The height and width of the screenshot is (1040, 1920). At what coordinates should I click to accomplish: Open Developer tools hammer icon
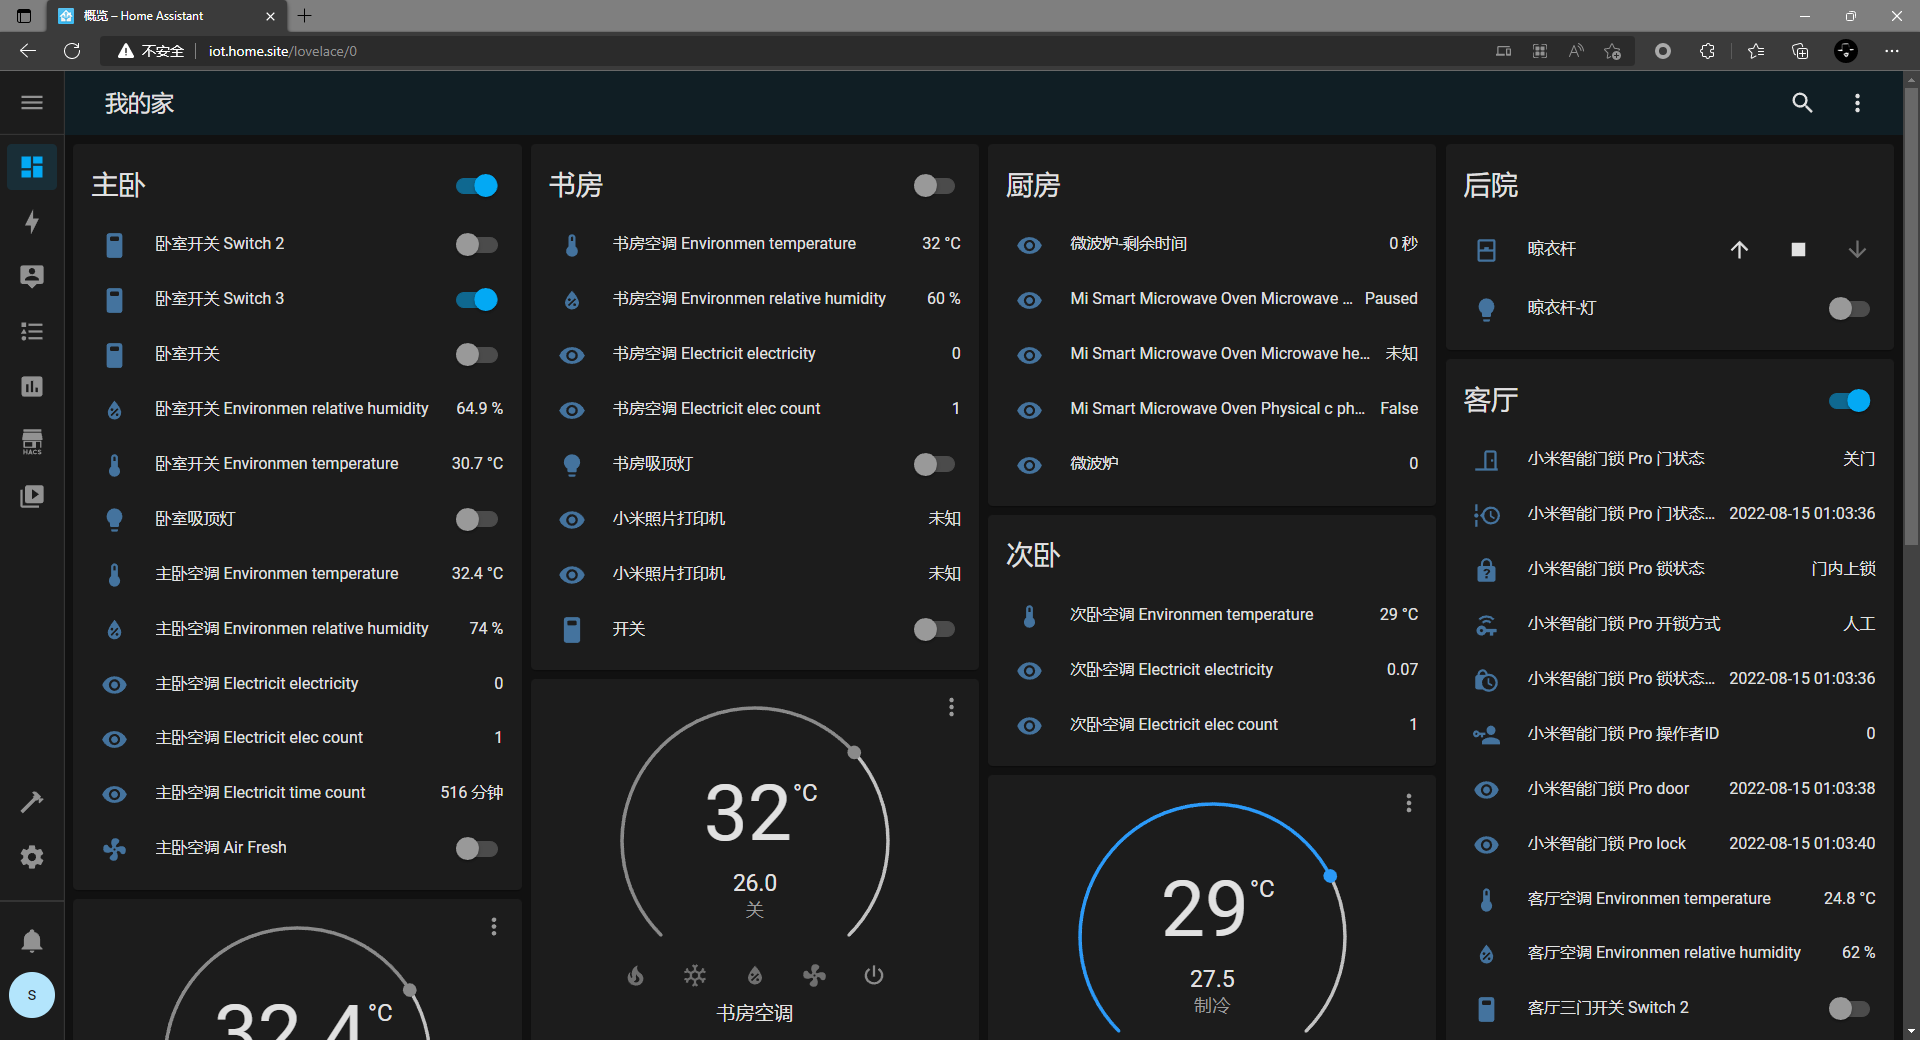[x=32, y=802]
